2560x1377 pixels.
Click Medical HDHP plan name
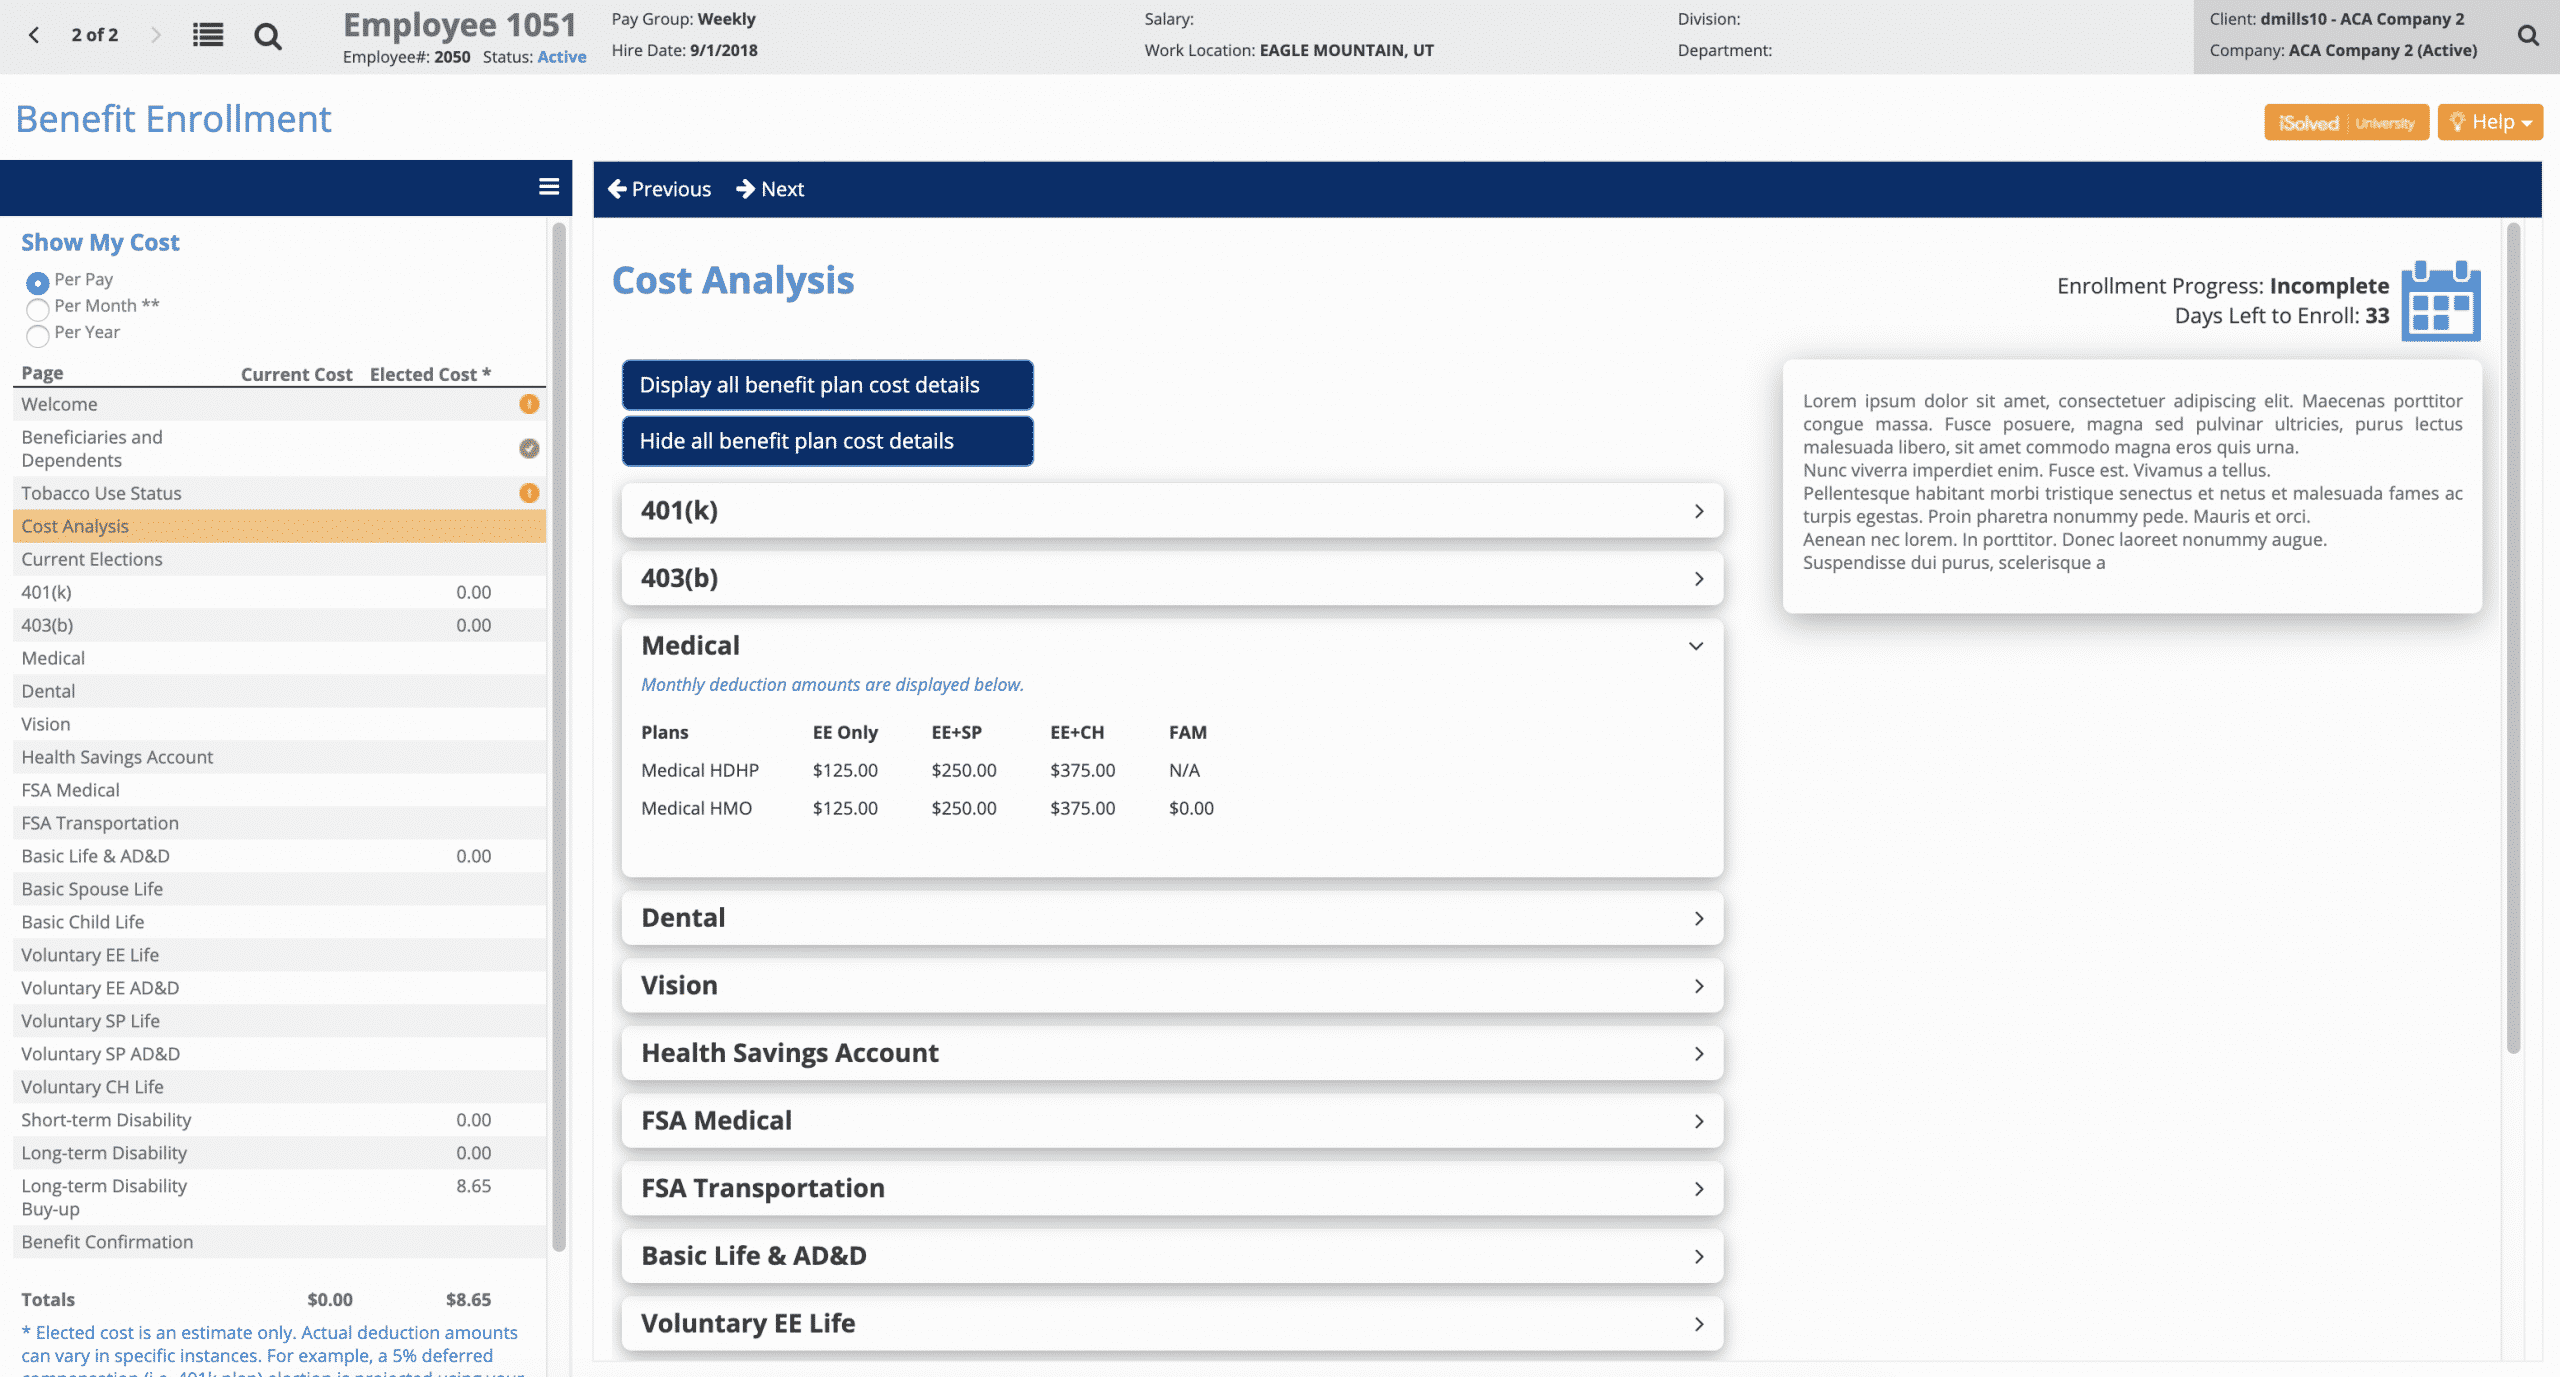coord(700,770)
